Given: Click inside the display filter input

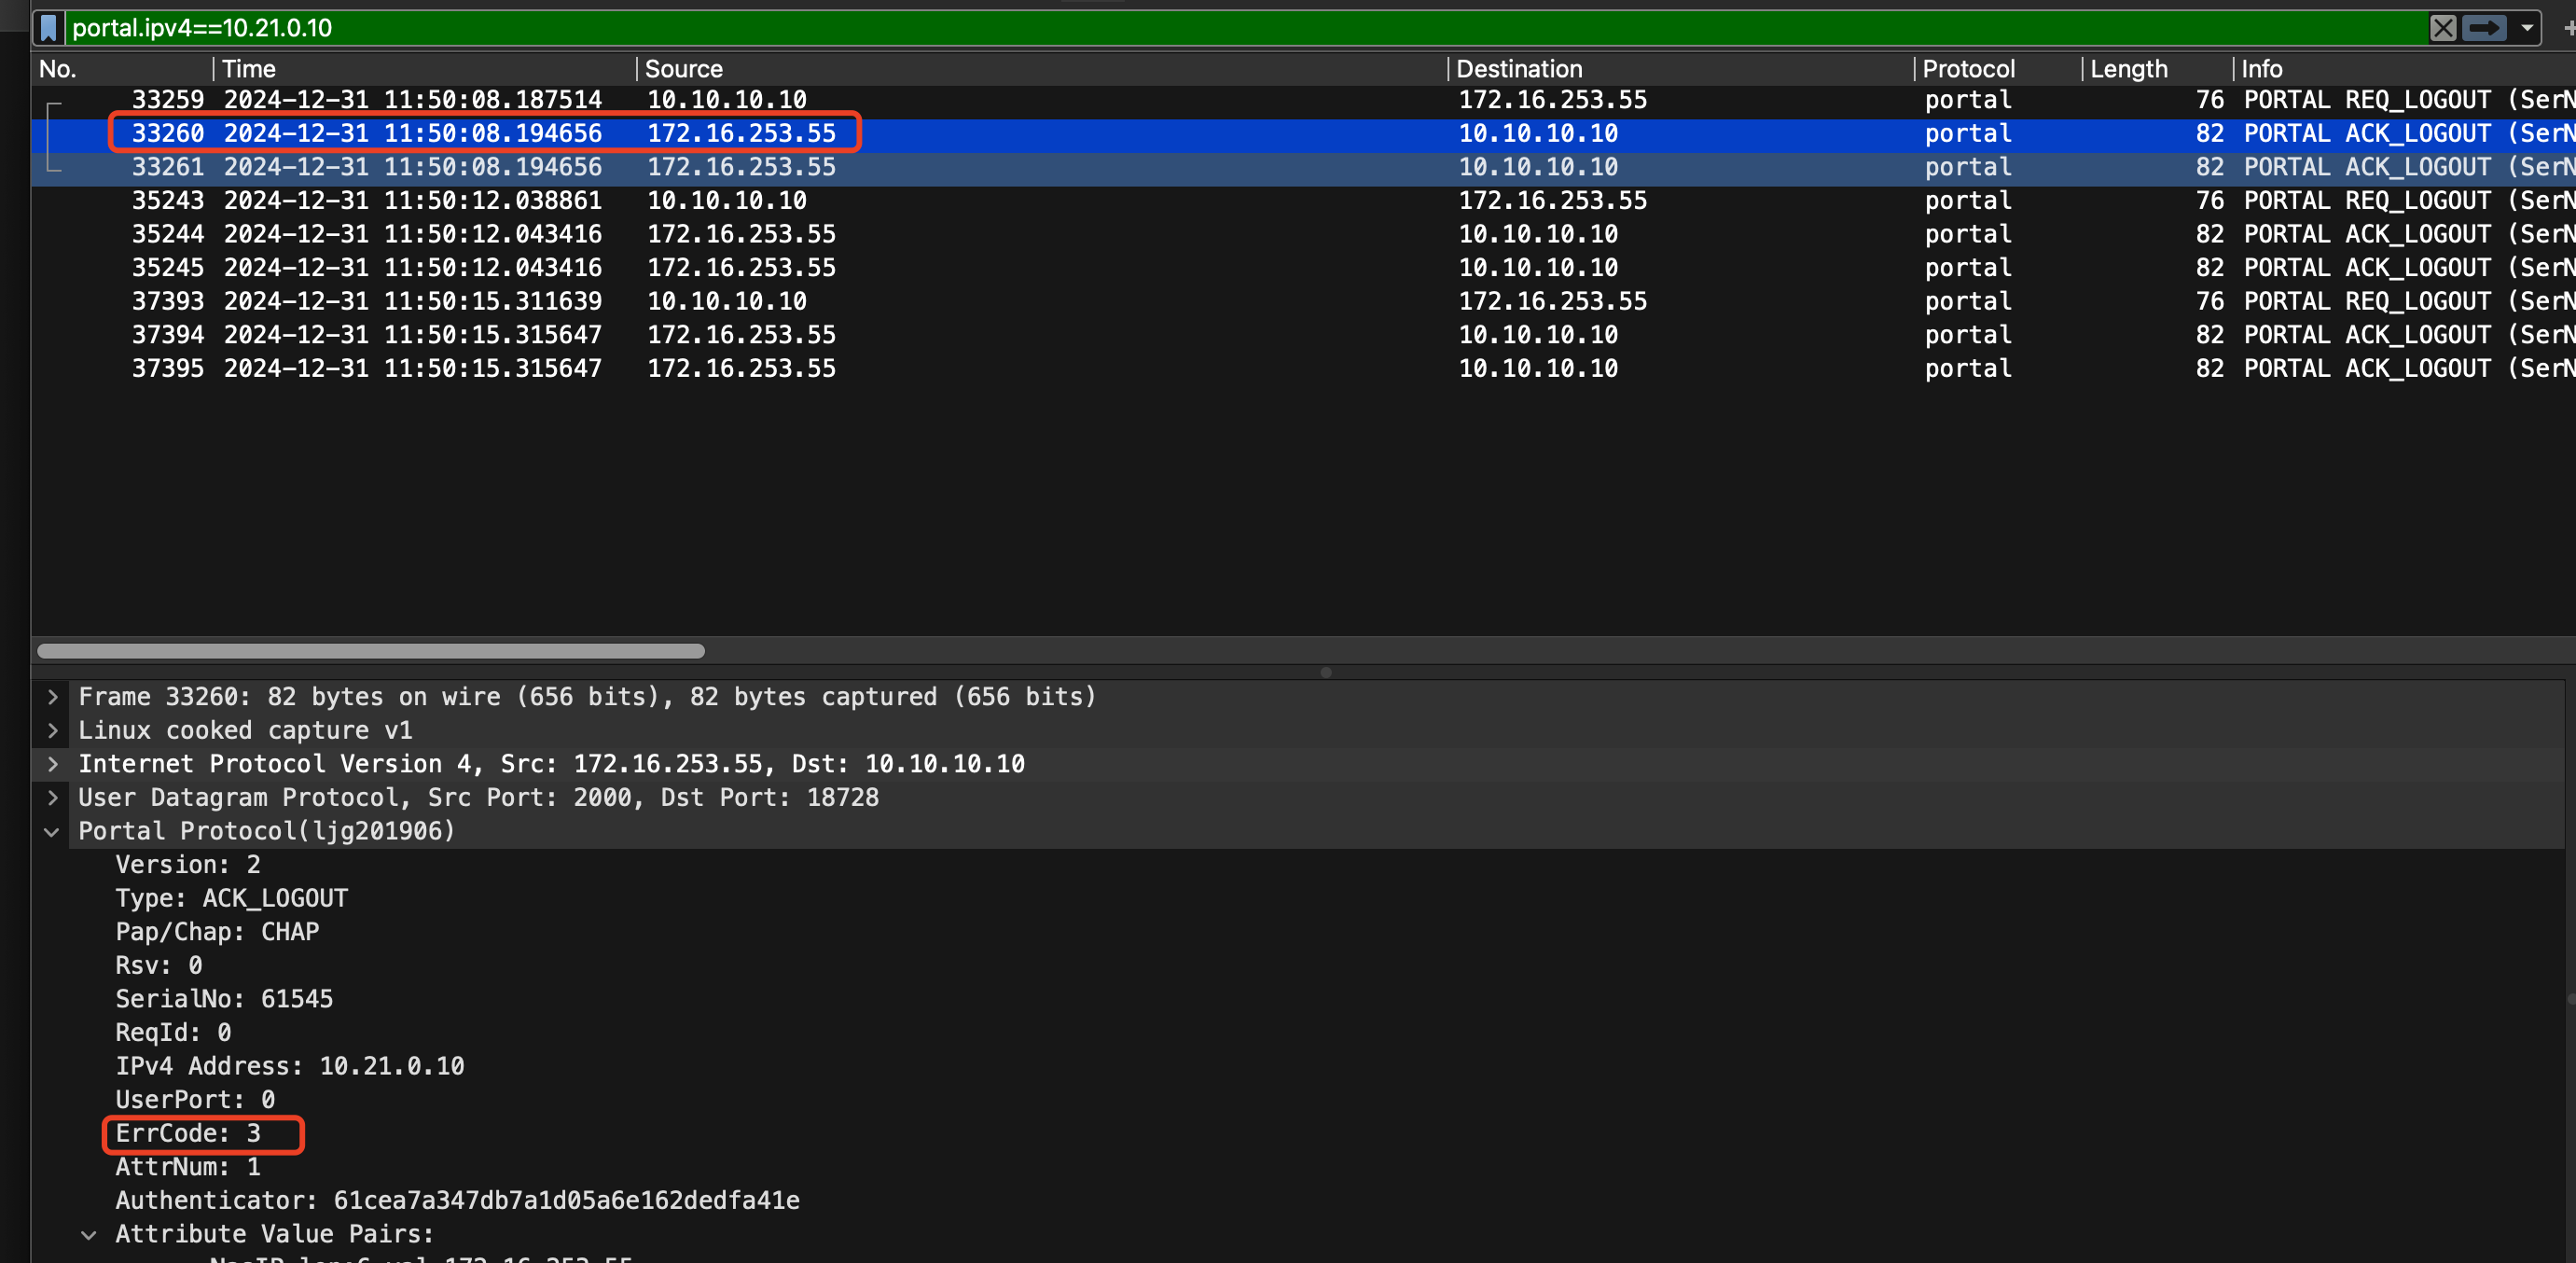Looking at the screenshot, I should 1200,28.
